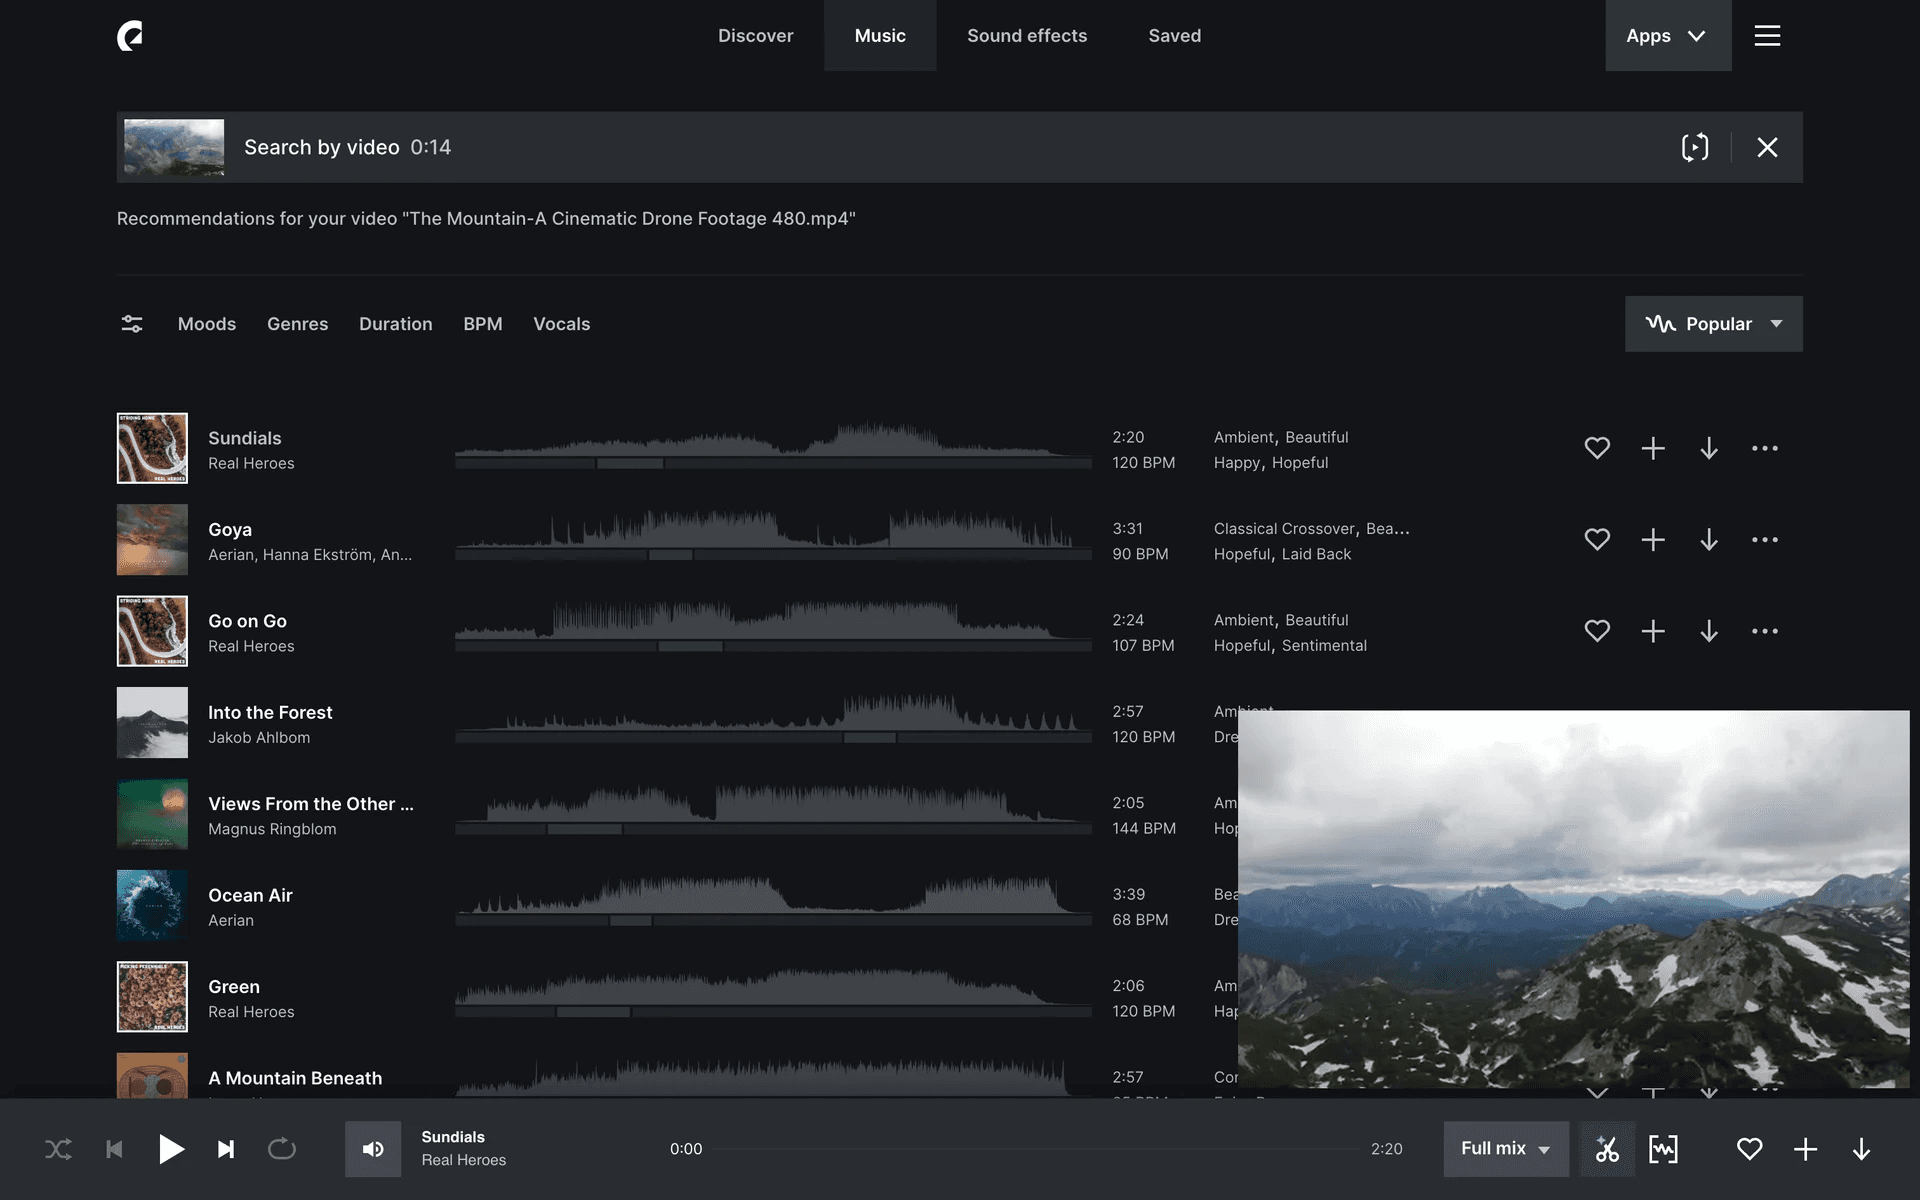
Task: Expand the Apps dropdown menu
Action: click(x=1667, y=36)
